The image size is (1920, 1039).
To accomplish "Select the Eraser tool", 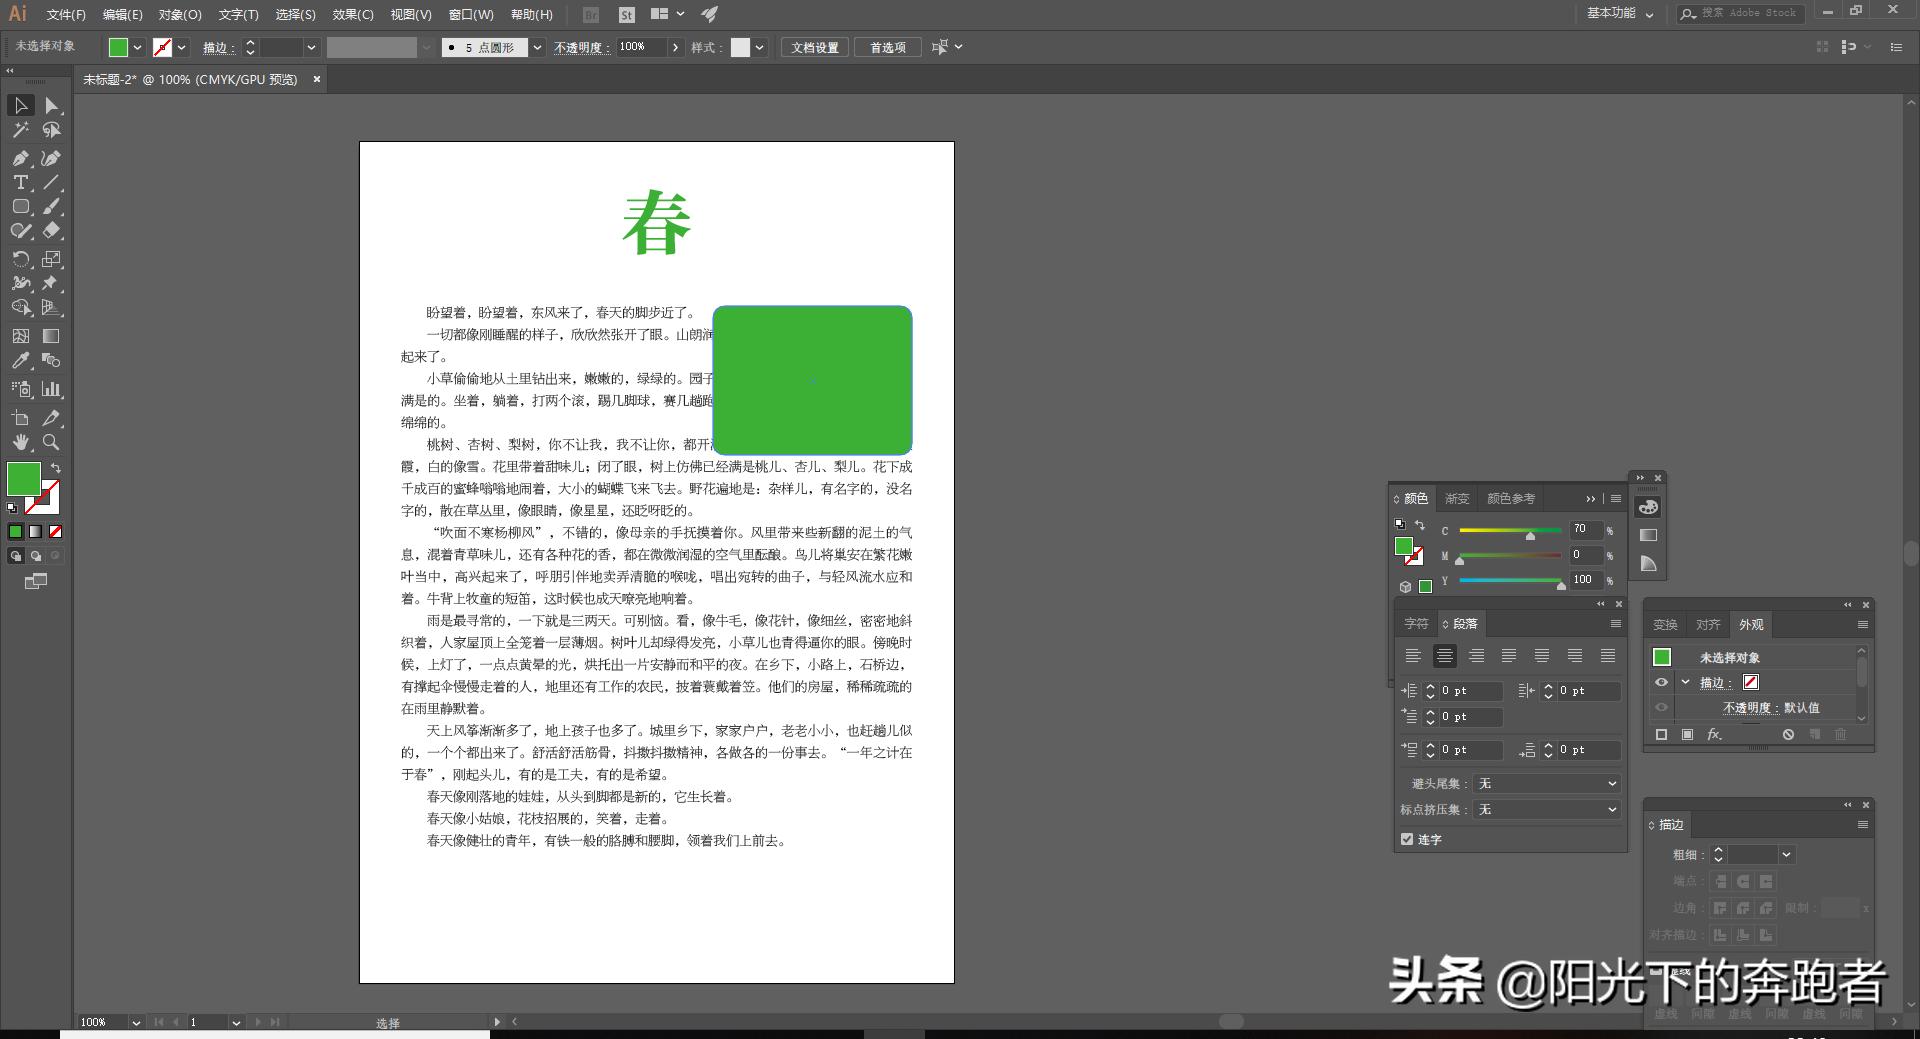I will (52, 230).
